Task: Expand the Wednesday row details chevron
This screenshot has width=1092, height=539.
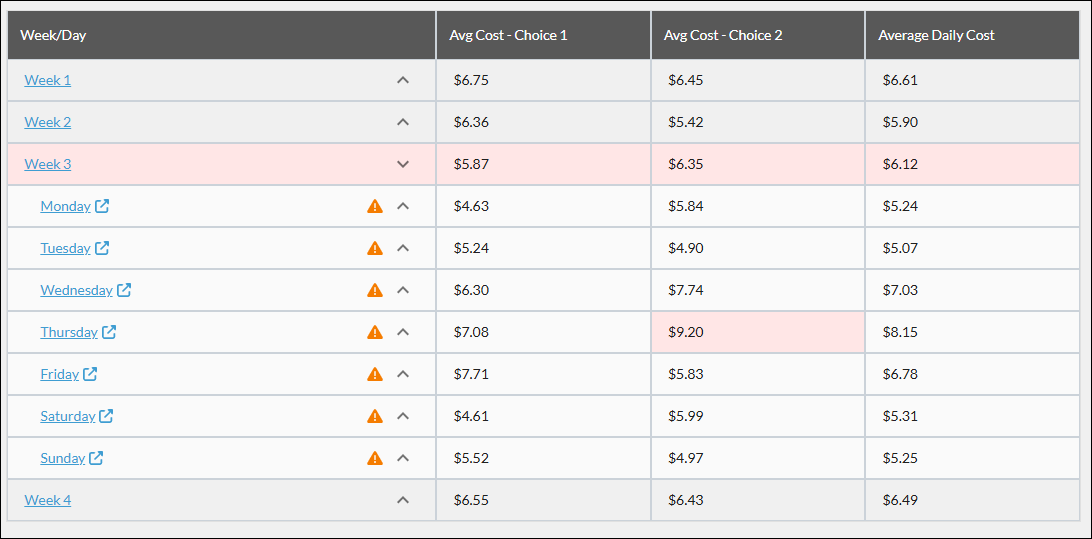Action: coord(403,290)
